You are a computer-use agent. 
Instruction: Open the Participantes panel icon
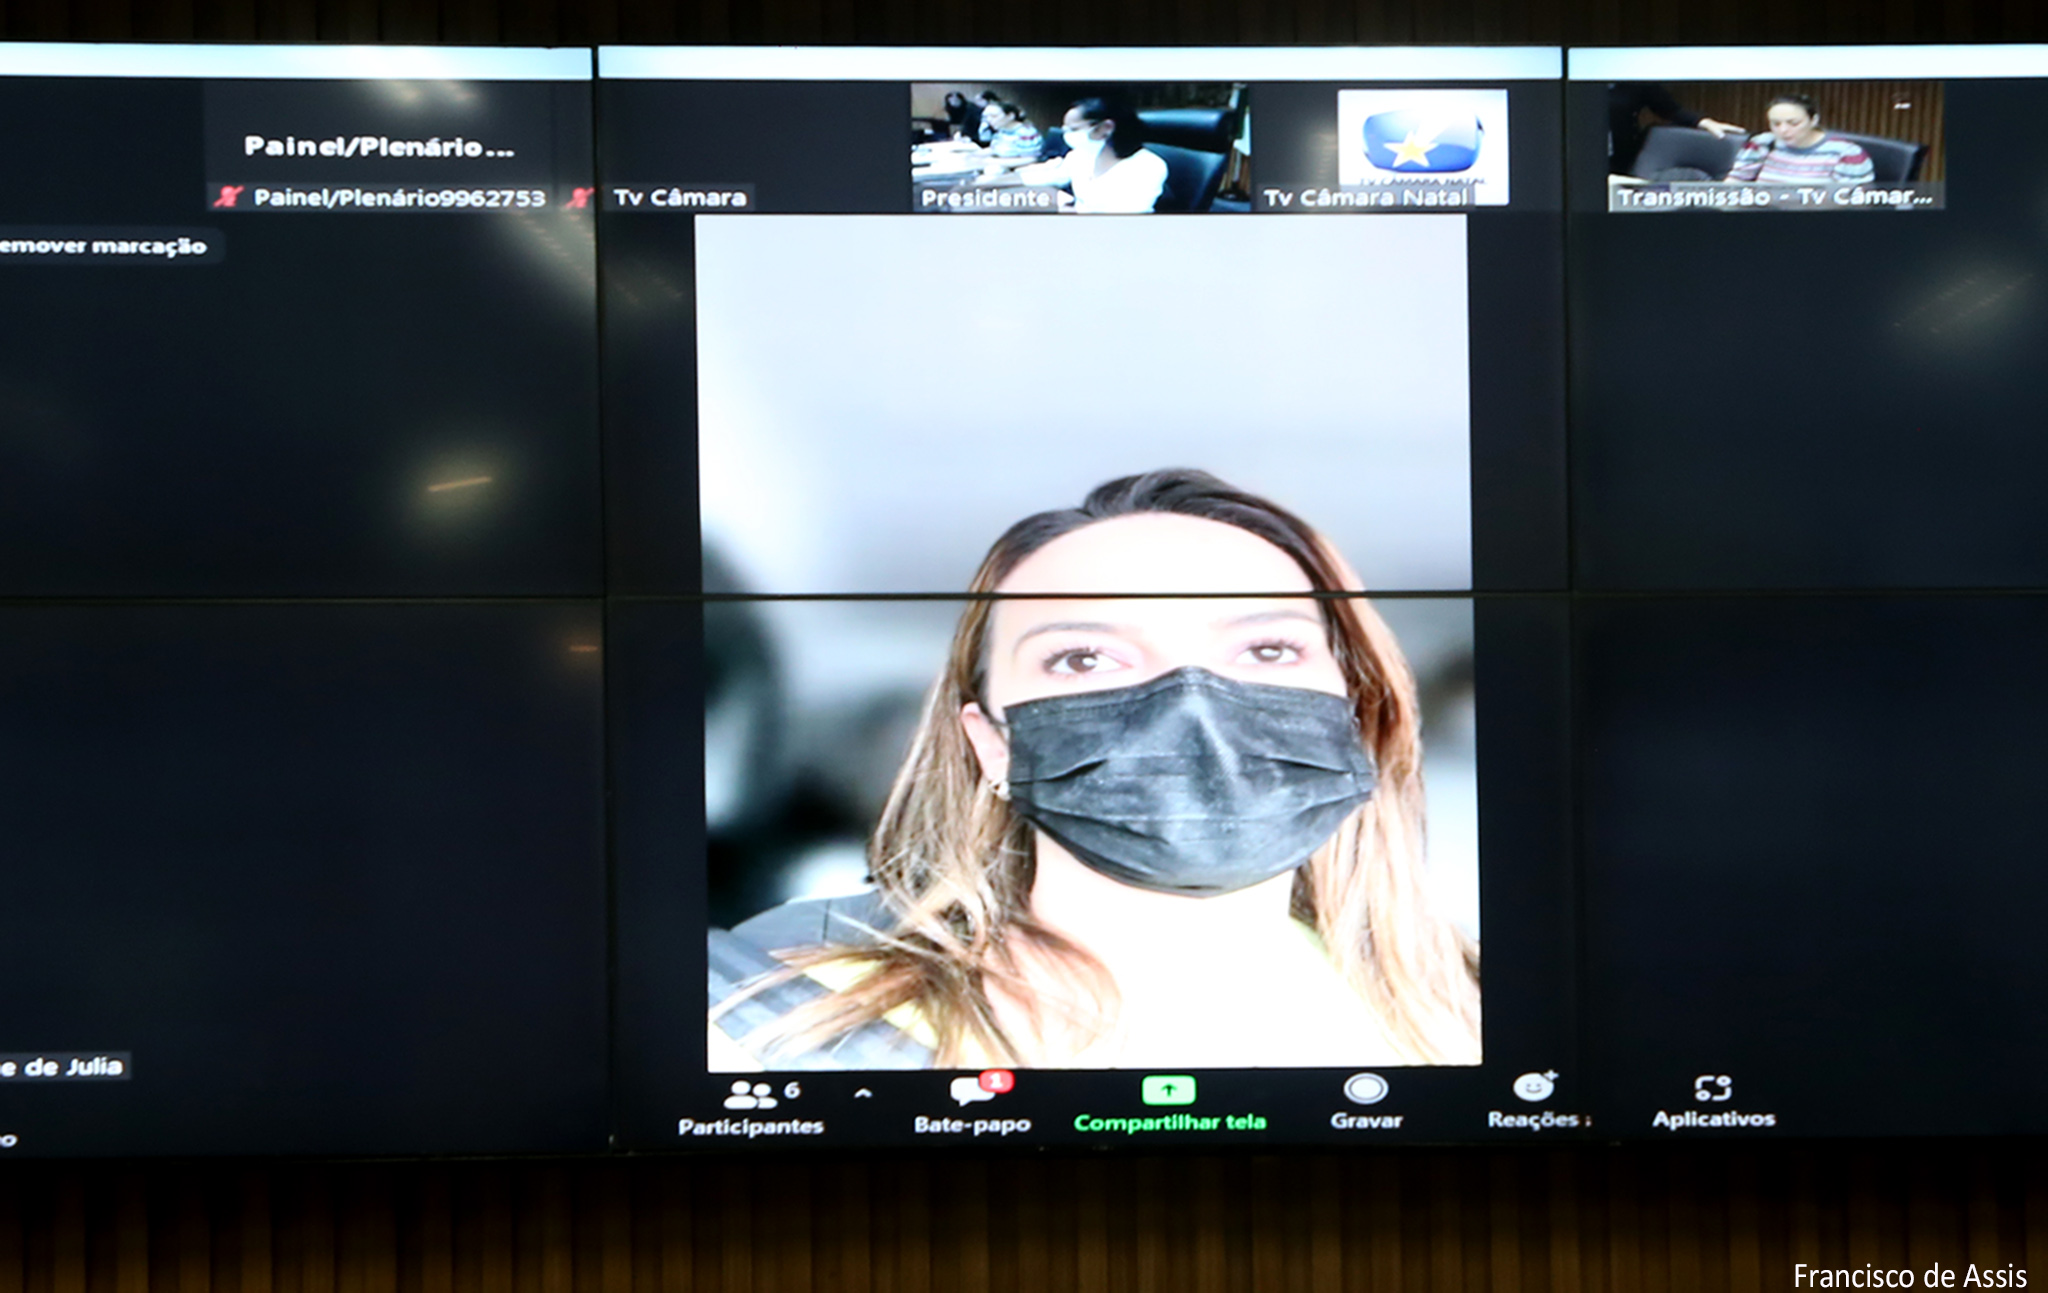pos(749,1094)
